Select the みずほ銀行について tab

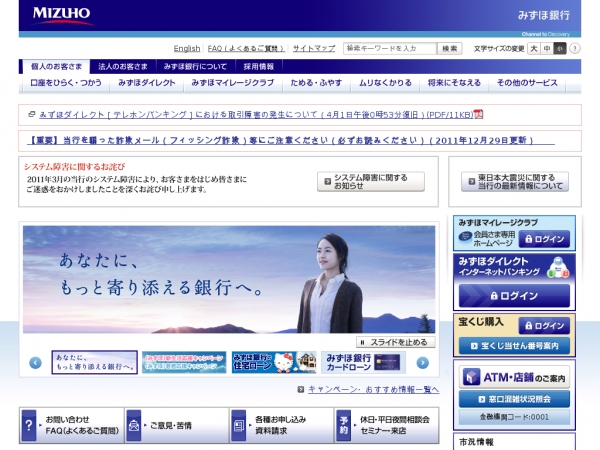195,67
